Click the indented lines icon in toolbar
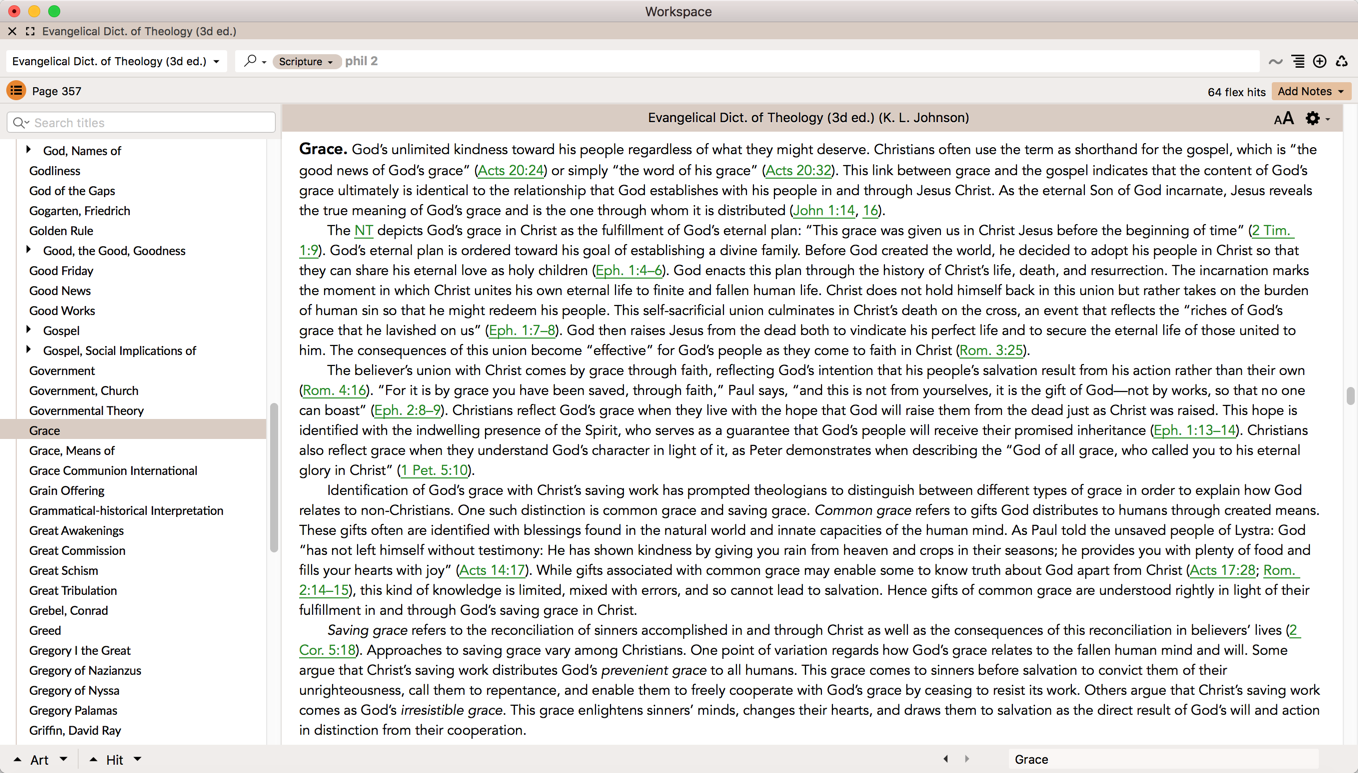The image size is (1358, 773). pyautogui.click(x=1298, y=62)
